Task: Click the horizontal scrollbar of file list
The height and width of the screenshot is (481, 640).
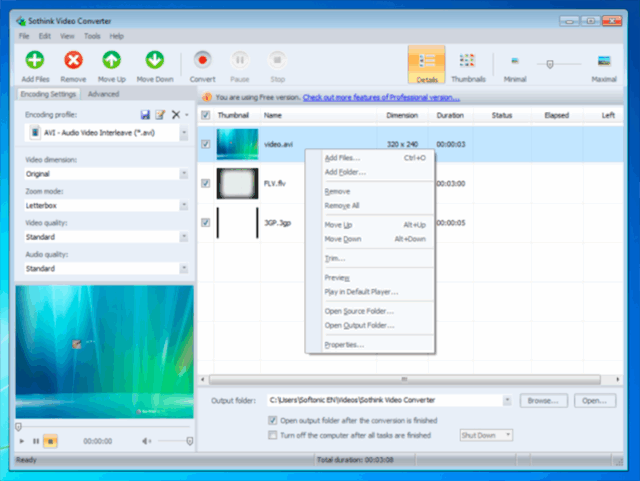Action: (404, 379)
